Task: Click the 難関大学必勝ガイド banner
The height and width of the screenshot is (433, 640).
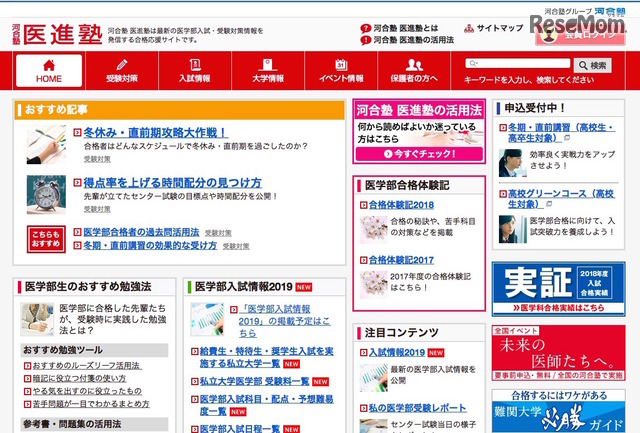Action: click(x=558, y=411)
